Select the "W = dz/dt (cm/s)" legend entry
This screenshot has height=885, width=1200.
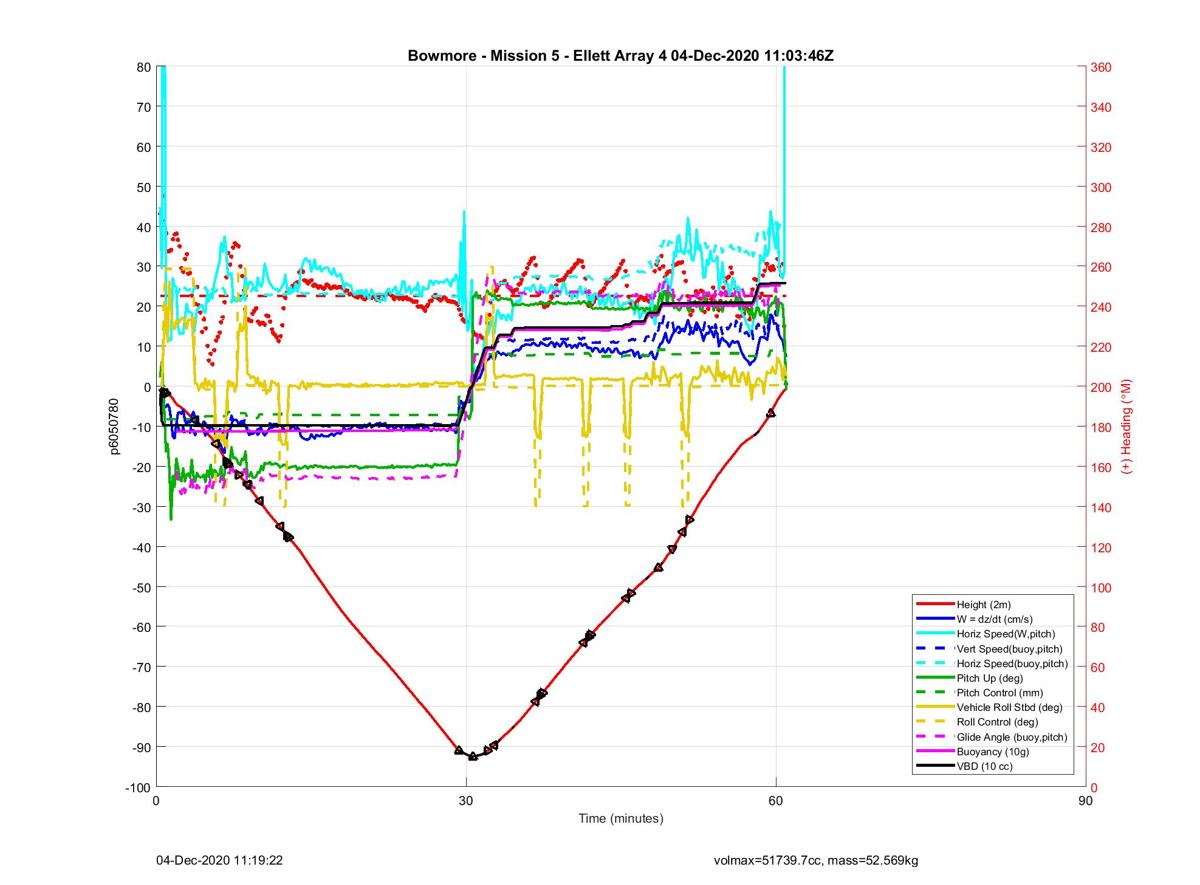point(997,620)
